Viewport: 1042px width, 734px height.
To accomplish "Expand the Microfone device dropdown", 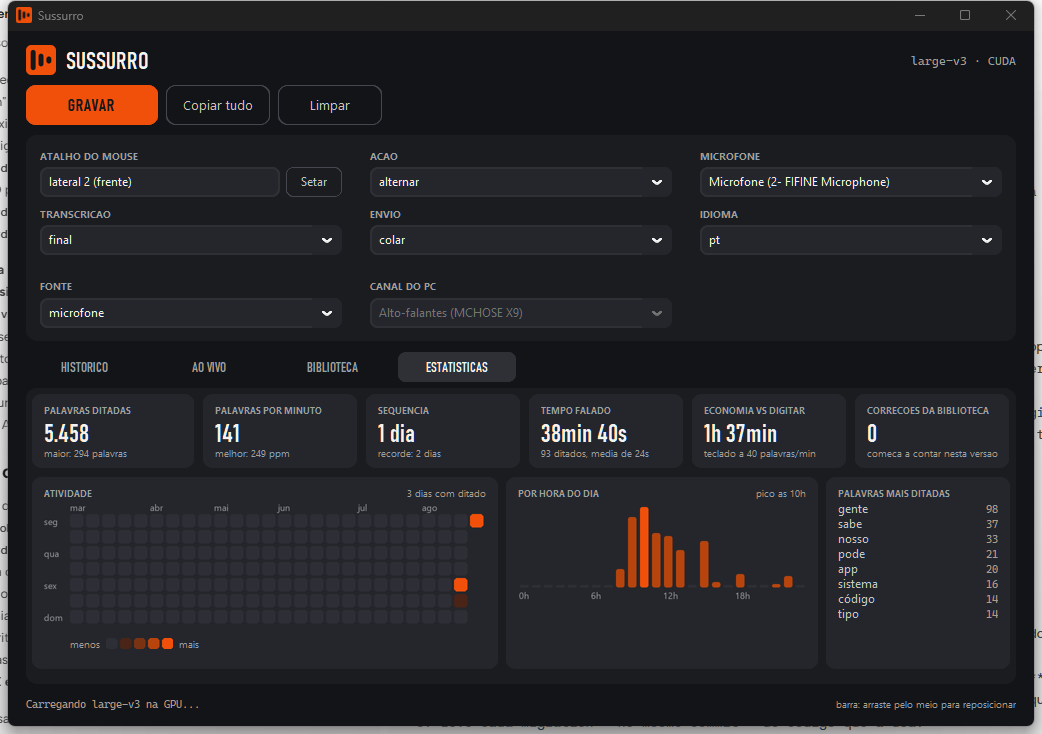I will pyautogui.click(x=851, y=182).
